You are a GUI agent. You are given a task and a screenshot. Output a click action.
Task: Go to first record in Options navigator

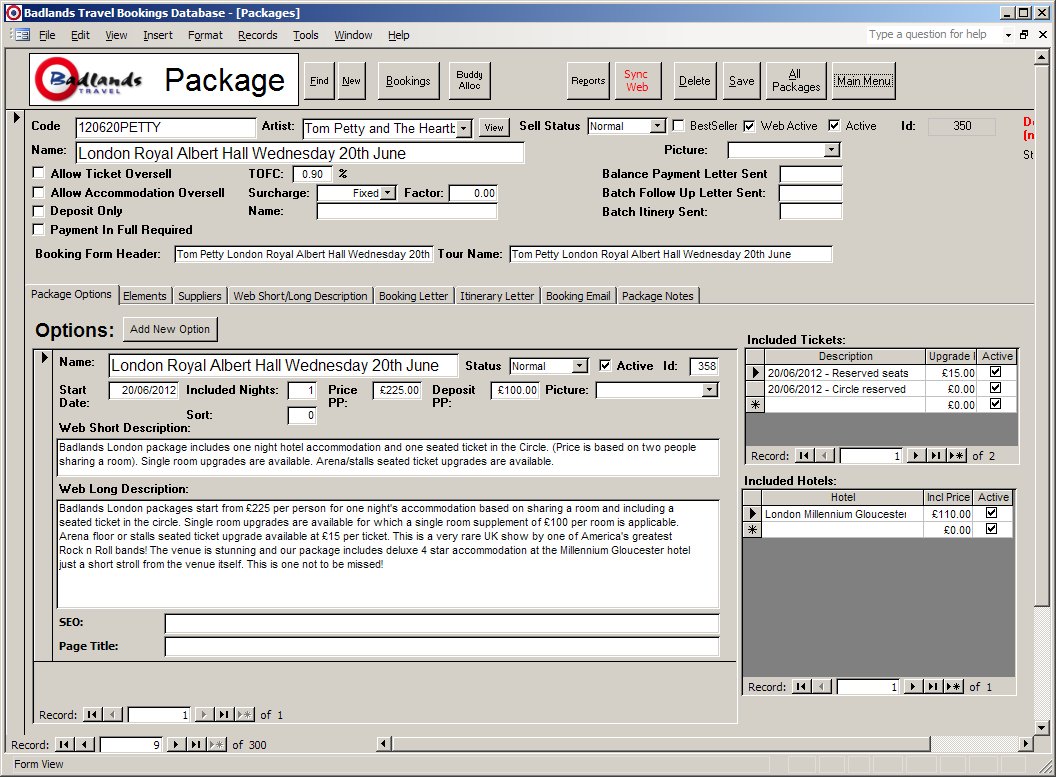pos(92,714)
